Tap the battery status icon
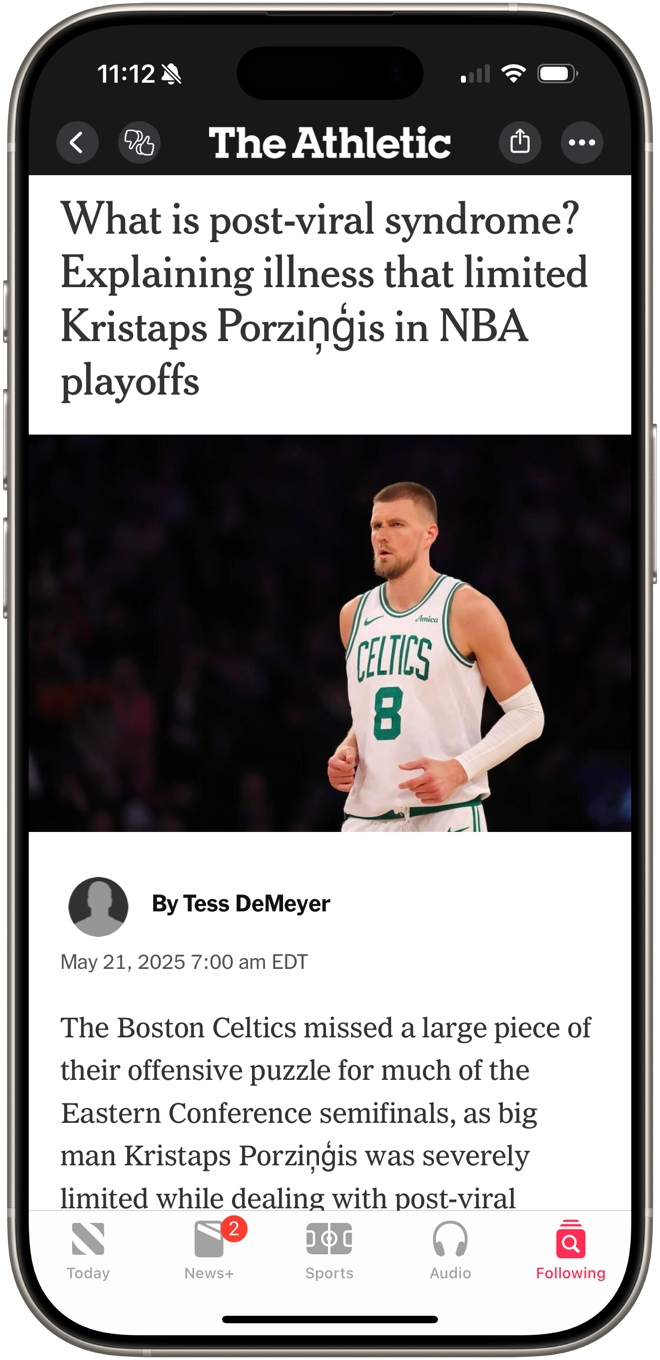Screen dimensions: 660x1360 tap(556, 74)
